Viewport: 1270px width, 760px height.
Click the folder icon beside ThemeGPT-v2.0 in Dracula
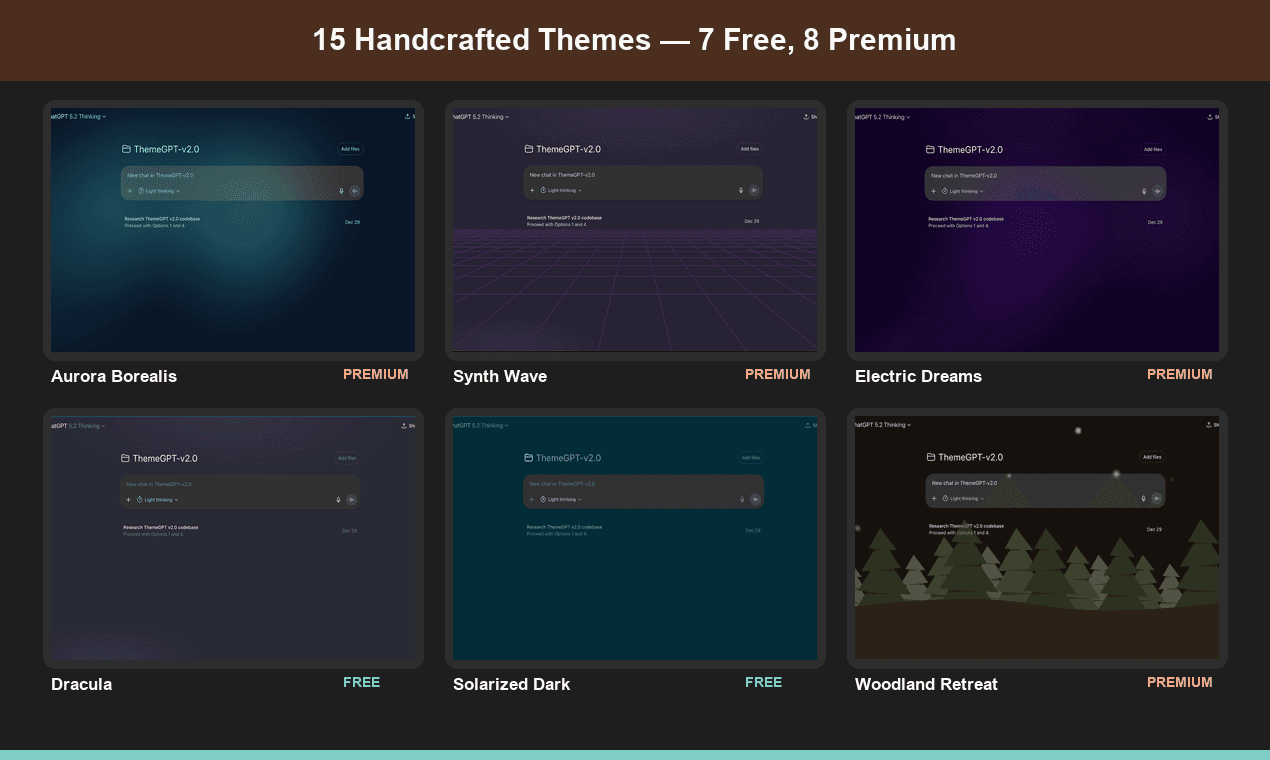(125, 457)
